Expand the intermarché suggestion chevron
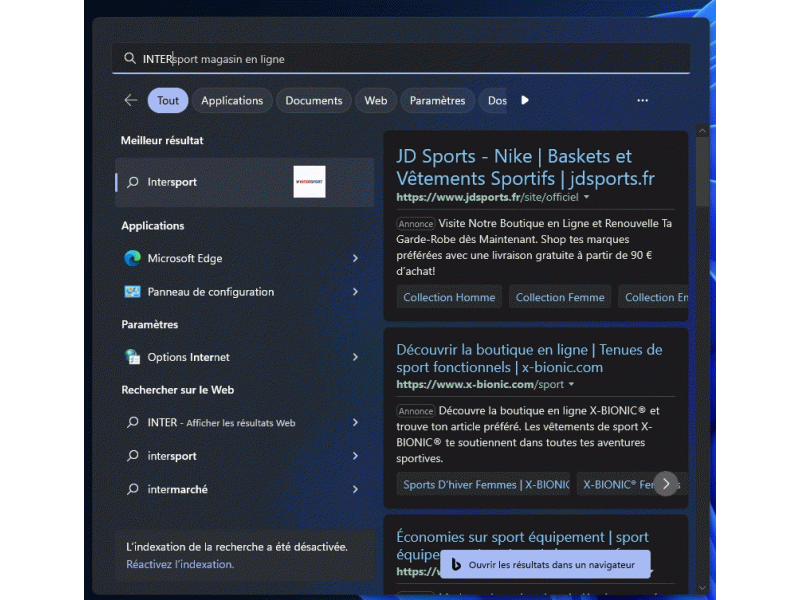 coord(355,489)
